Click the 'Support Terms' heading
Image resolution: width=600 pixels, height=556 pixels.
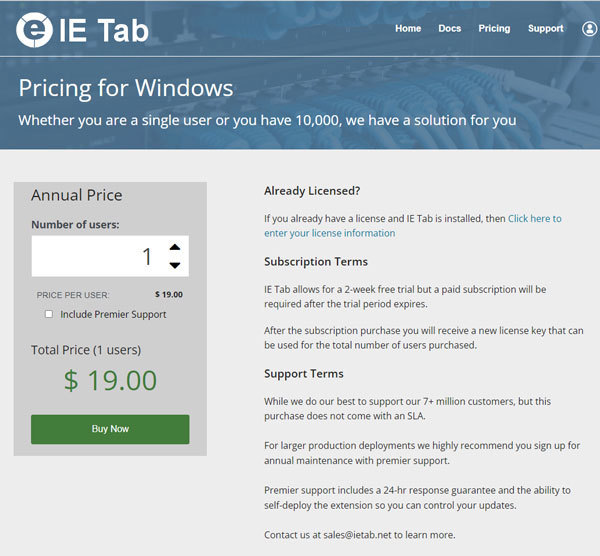click(x=304, y=374)
